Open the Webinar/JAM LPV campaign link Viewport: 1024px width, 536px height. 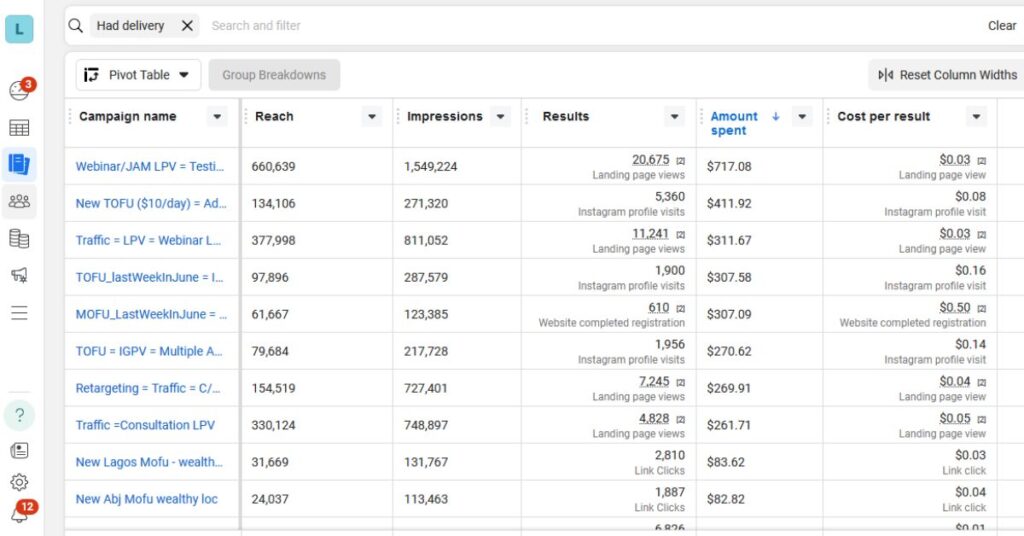[x=150, y=166]
